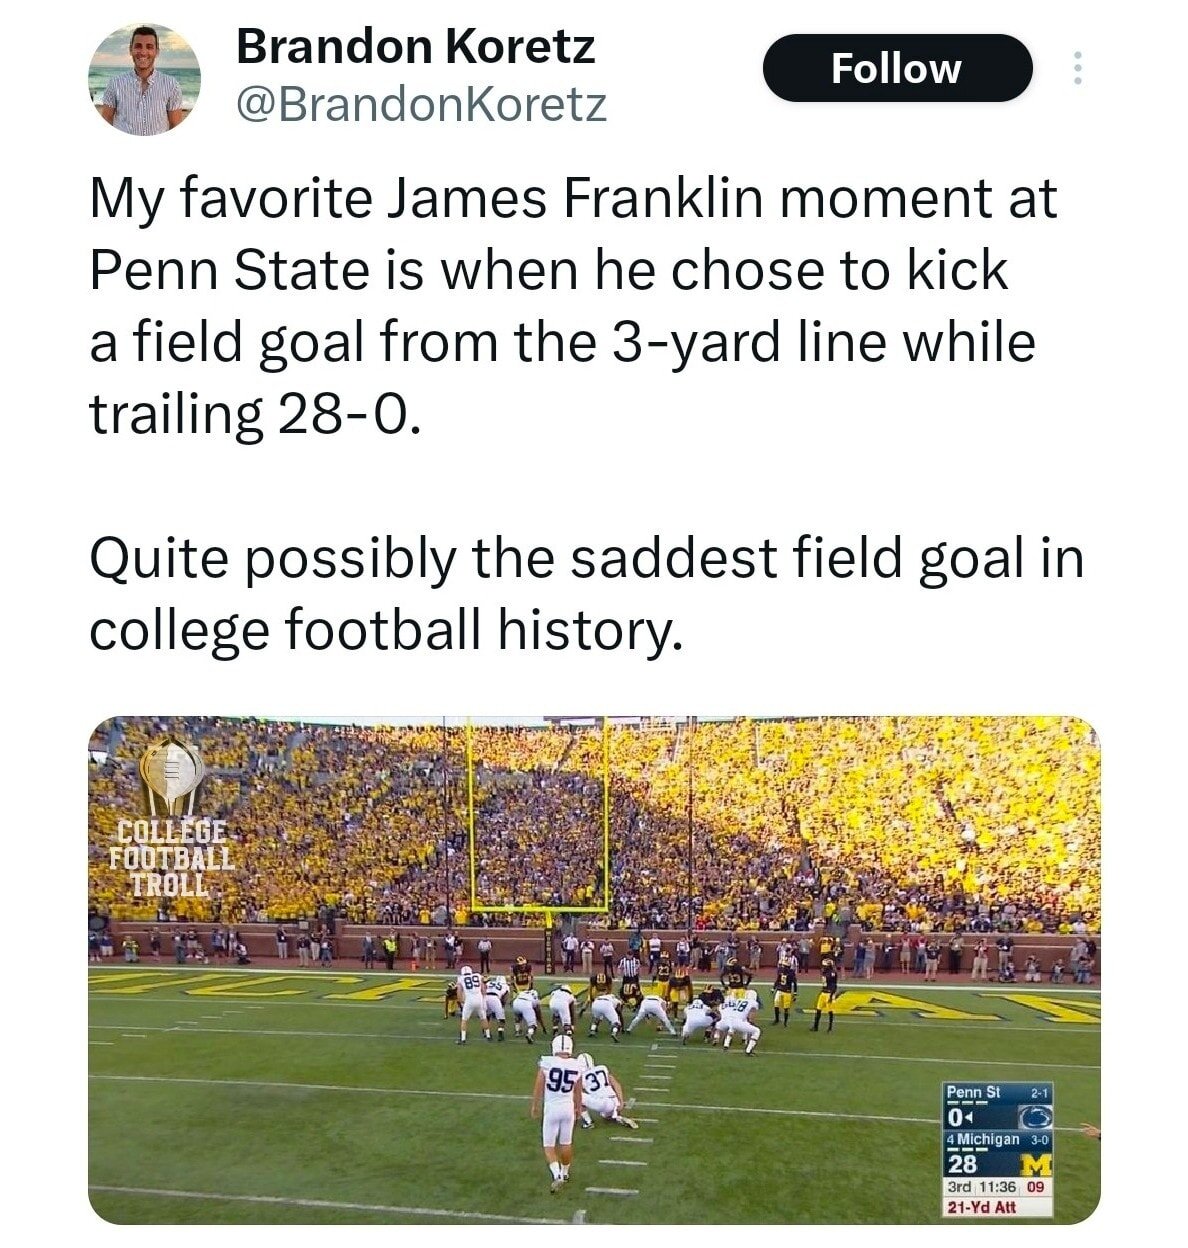Click the 'Quite possibly the saddest' paragraph
The width and height of the screenshot is (1188, 1248).
coord(586,593)
